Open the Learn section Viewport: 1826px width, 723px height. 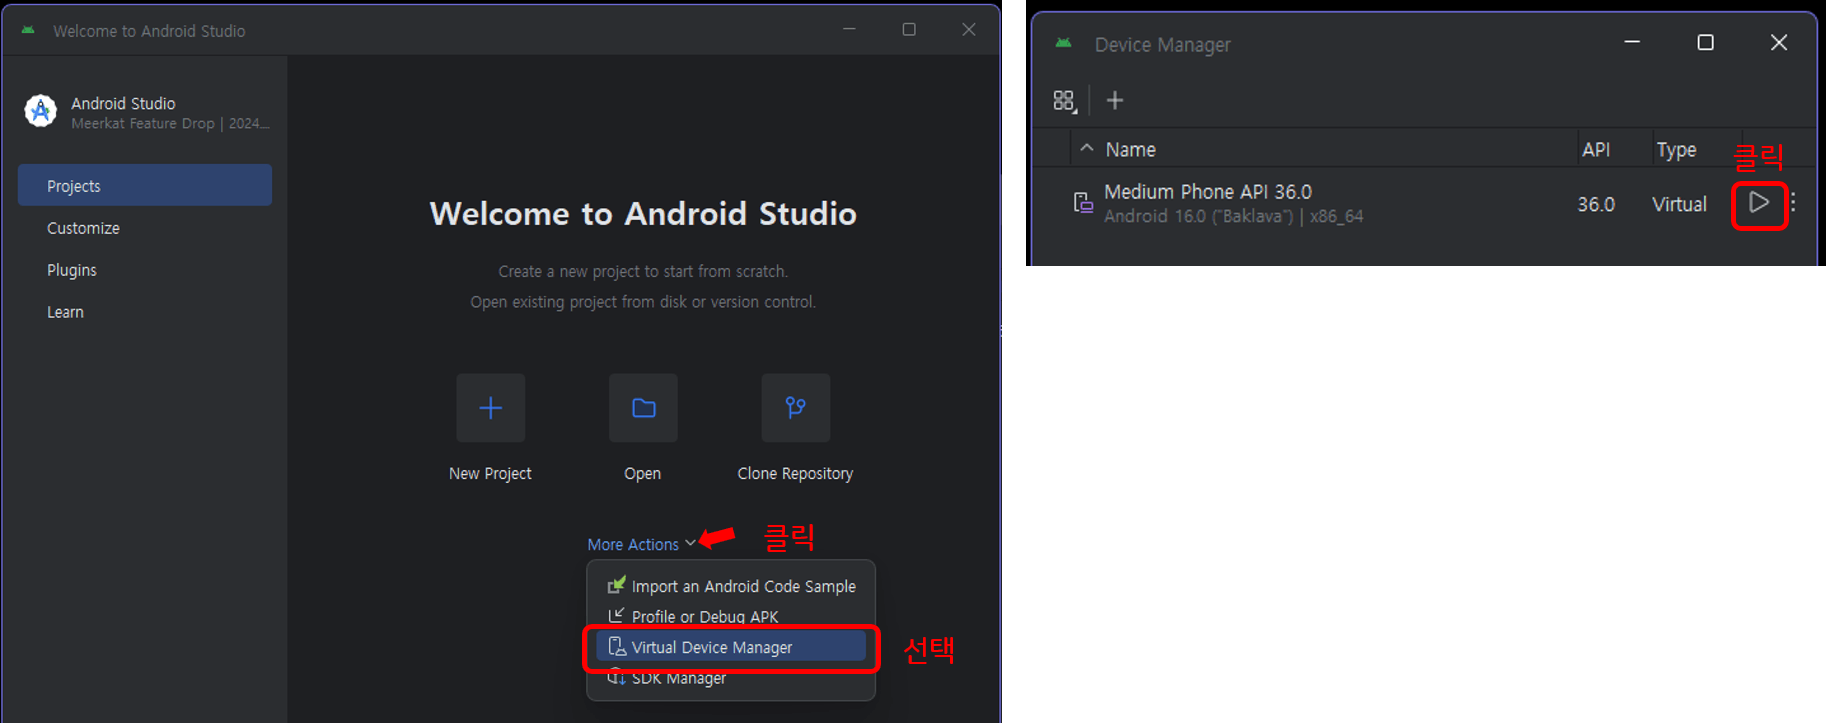tap(145, 312)
